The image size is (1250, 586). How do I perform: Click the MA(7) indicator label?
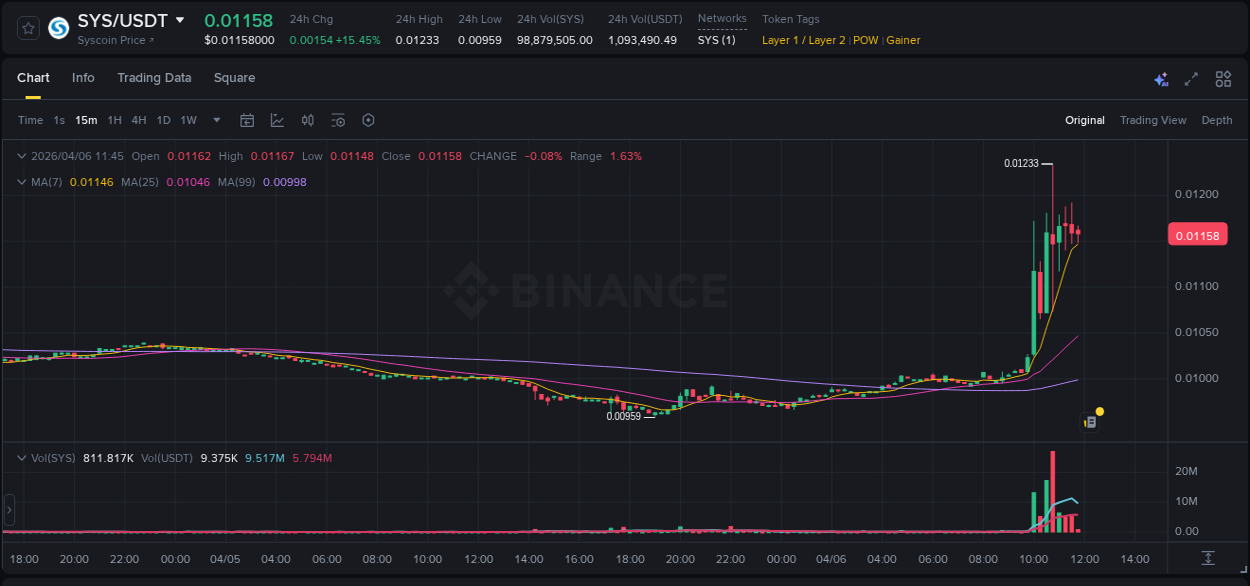[46, 182]
